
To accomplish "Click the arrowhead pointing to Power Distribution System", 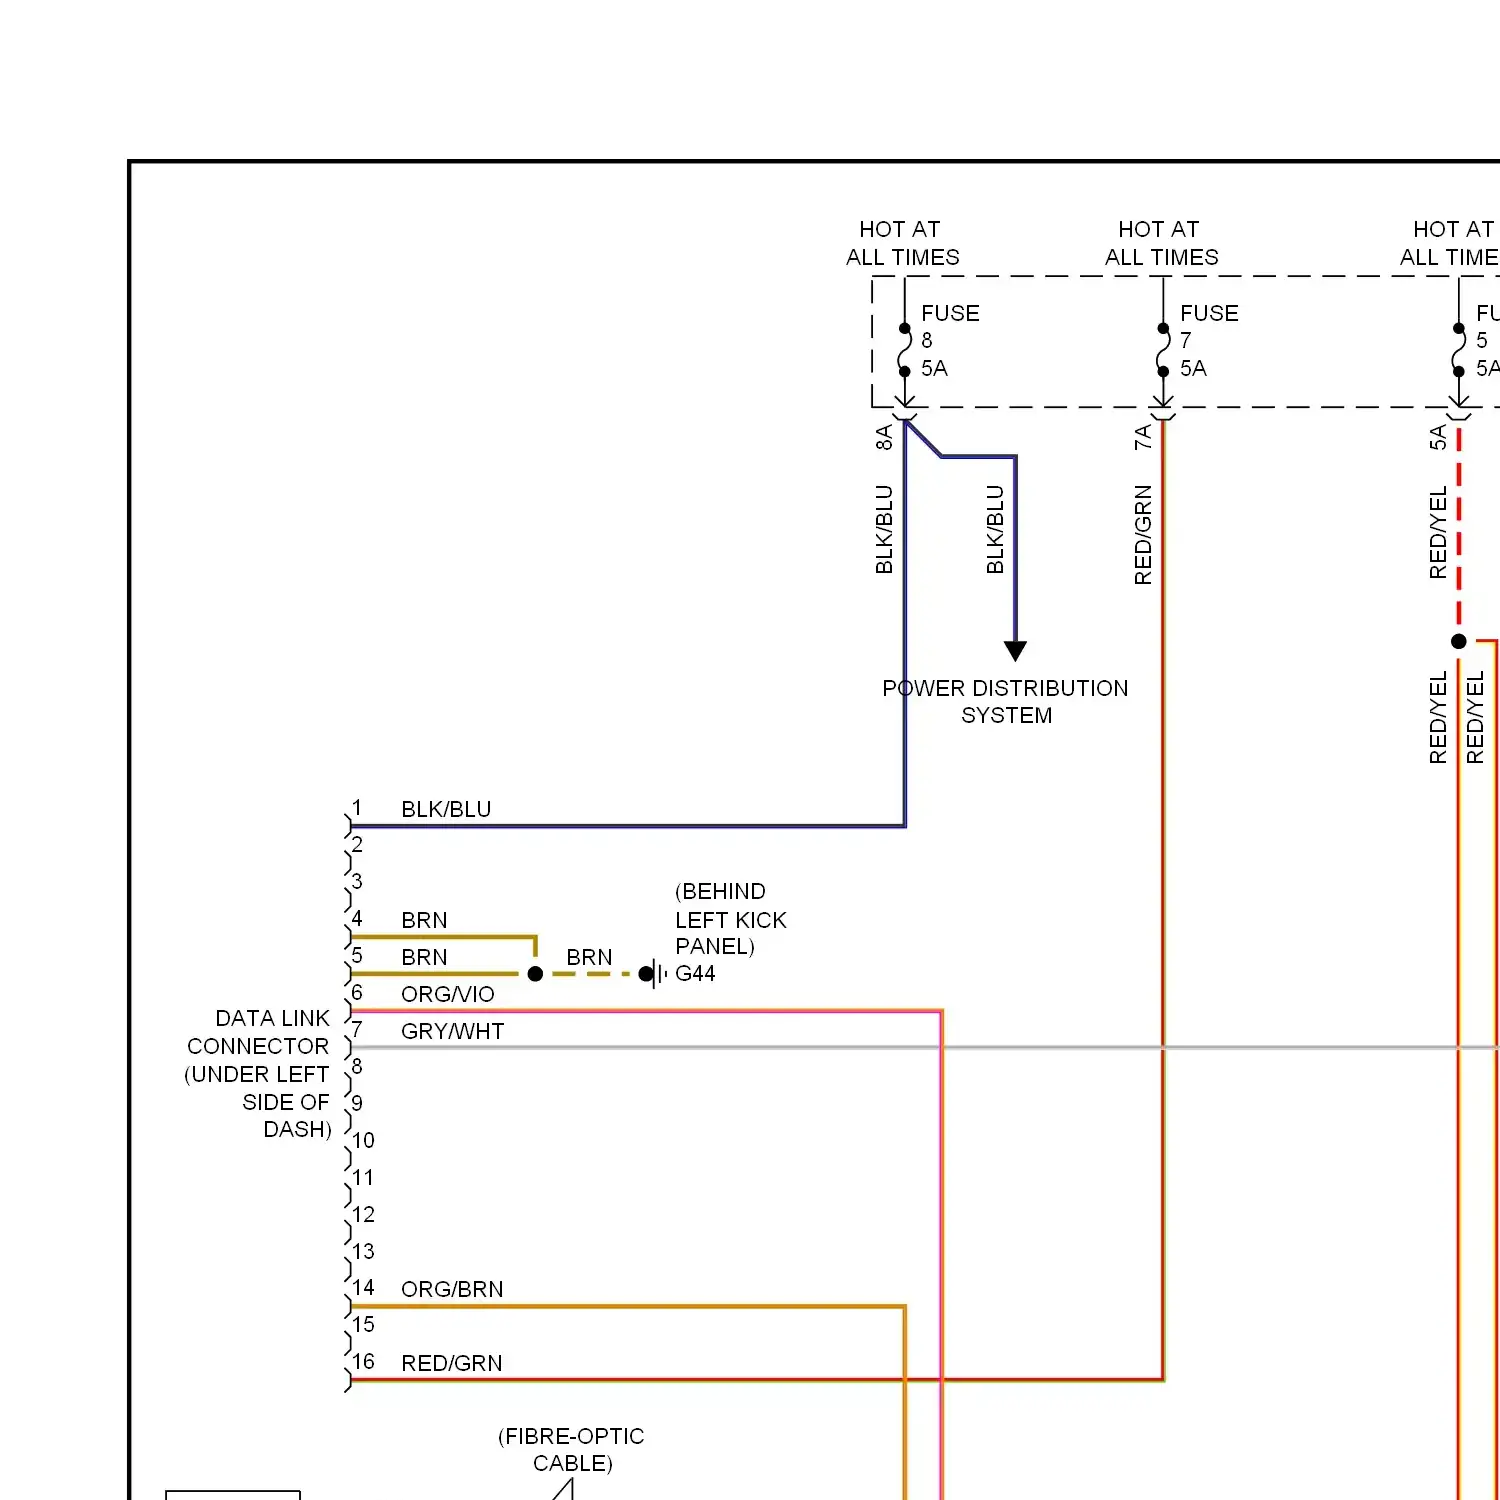I will 1015,651.
